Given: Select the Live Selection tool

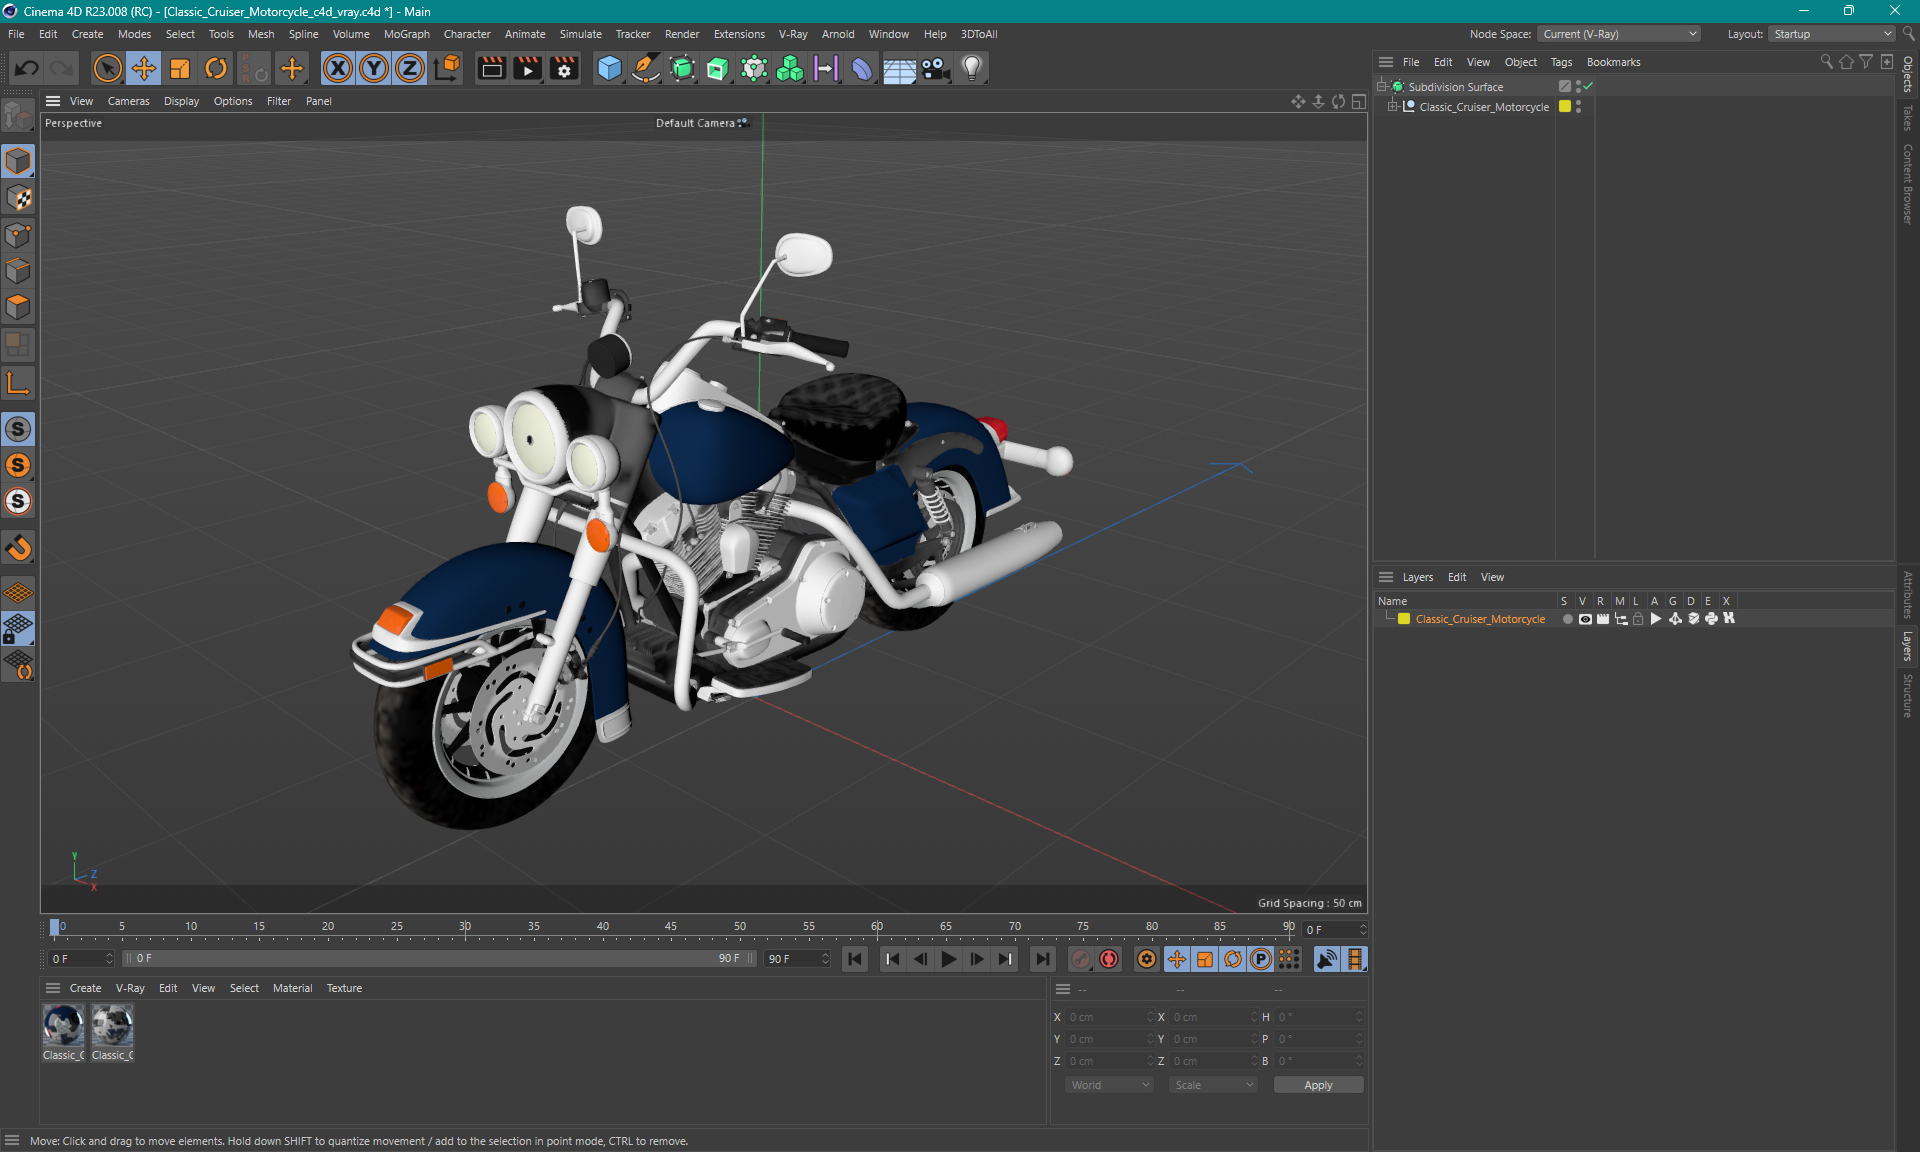Looking at the screenshot, I should tap(107, 68).
